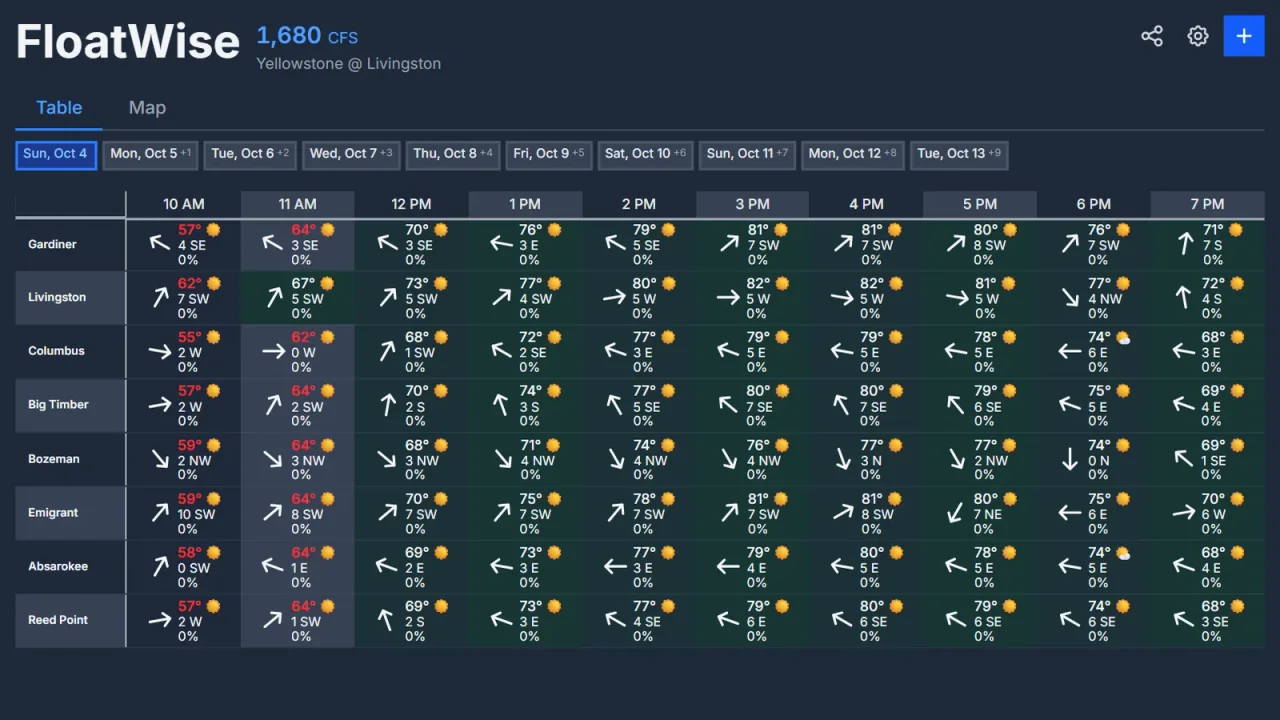The width and height of the screenshot is (1280, 720).
Task: Click the sun icon for Livingston at 12 PM
Action: coord(441,284)
